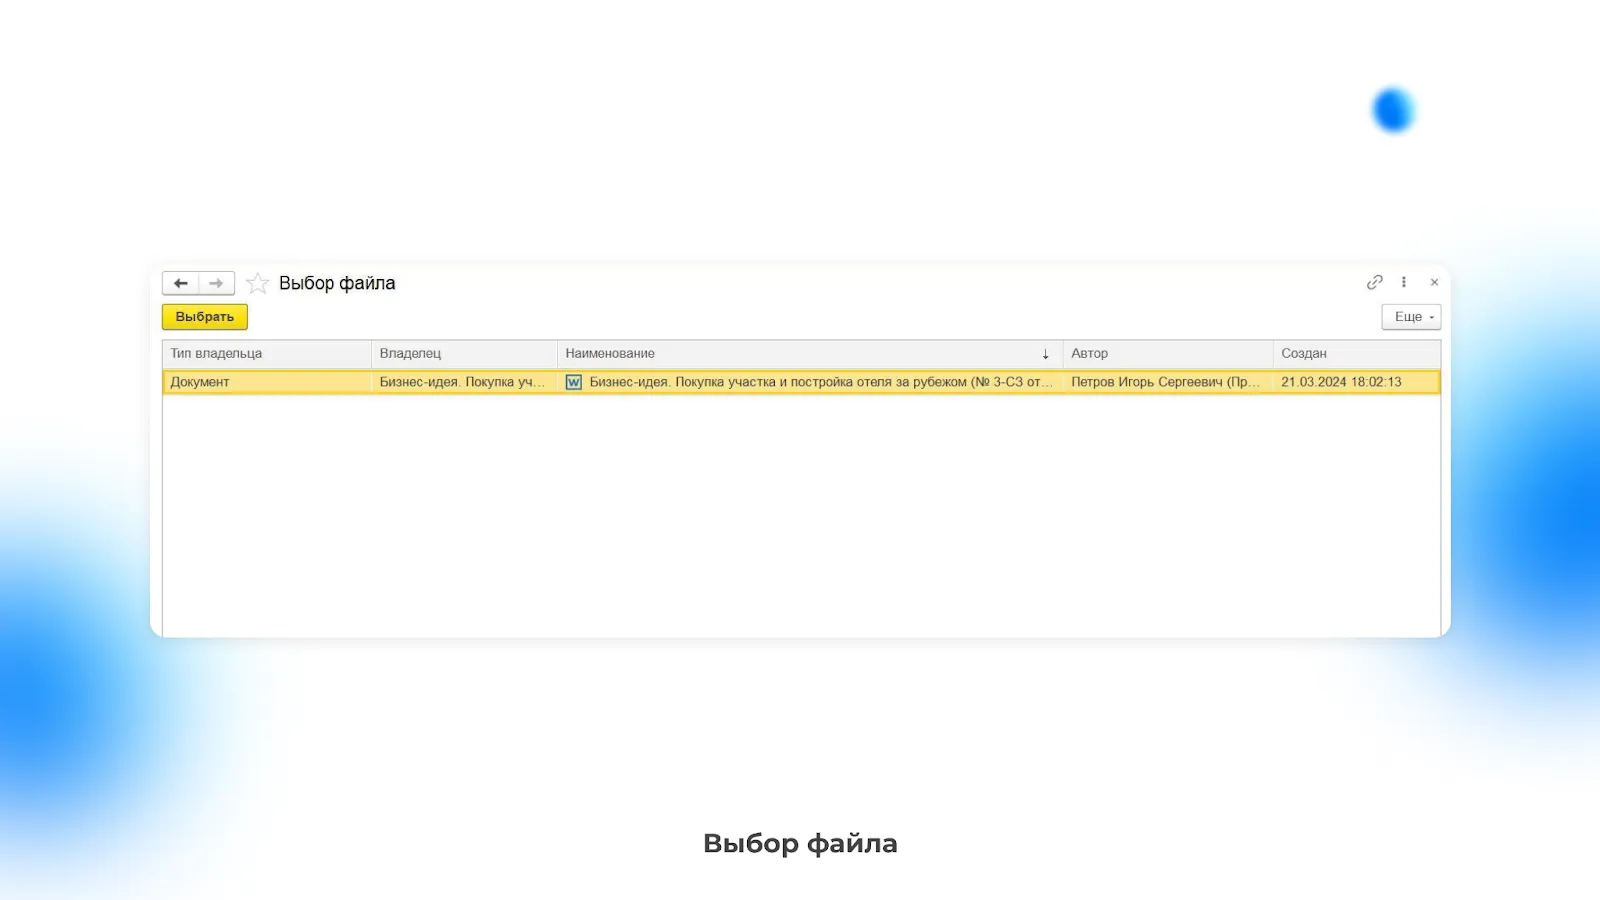
Task: Add to favorites with the star icon
Action: coord(257,283)
